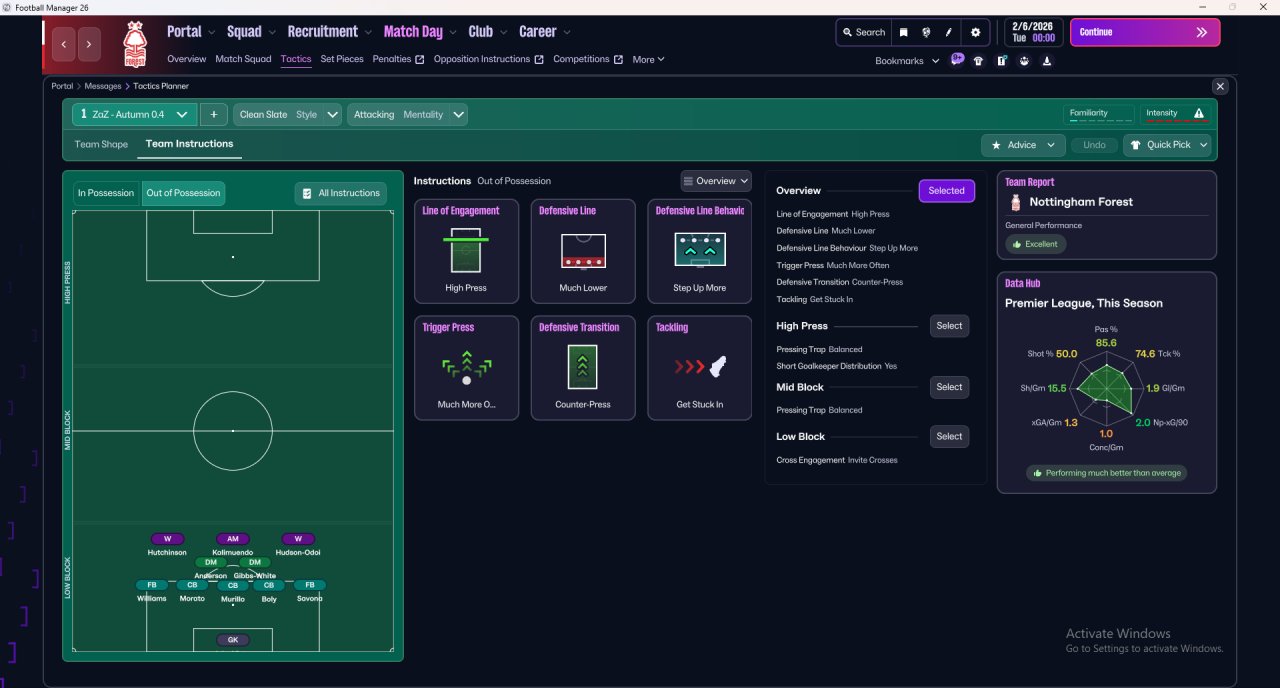Open the Nottingham Forest club crest

134,44
